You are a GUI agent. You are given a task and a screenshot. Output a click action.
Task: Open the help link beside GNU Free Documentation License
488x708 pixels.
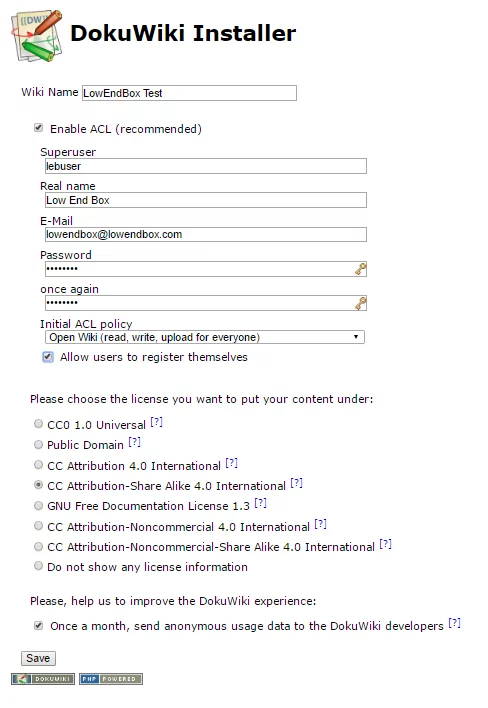click(260, 503)
